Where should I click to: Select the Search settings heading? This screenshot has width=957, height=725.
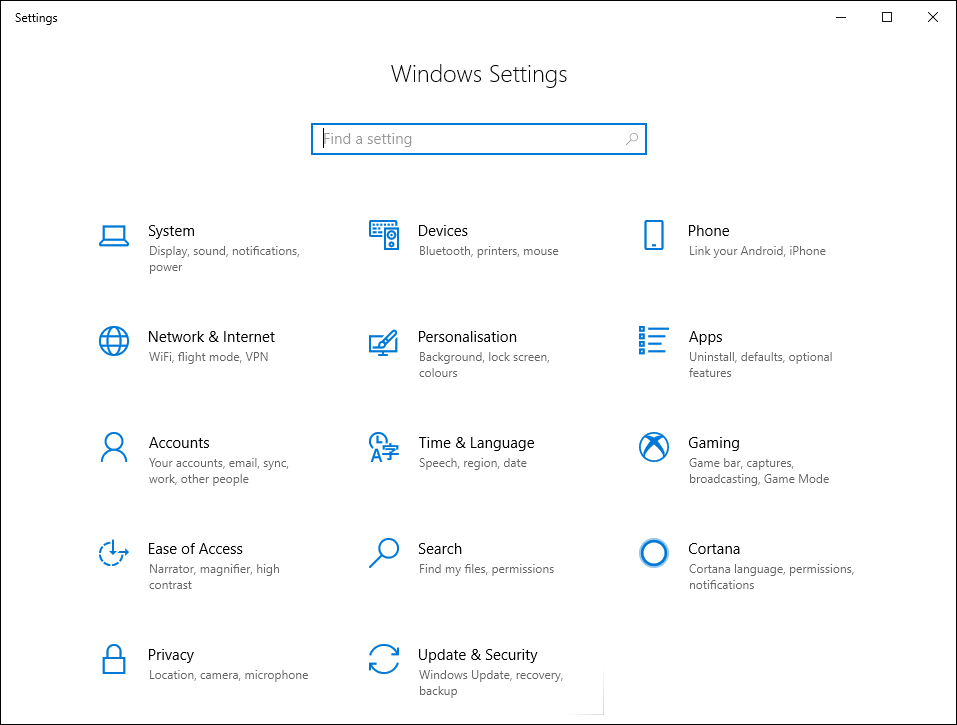pos(440,549)
